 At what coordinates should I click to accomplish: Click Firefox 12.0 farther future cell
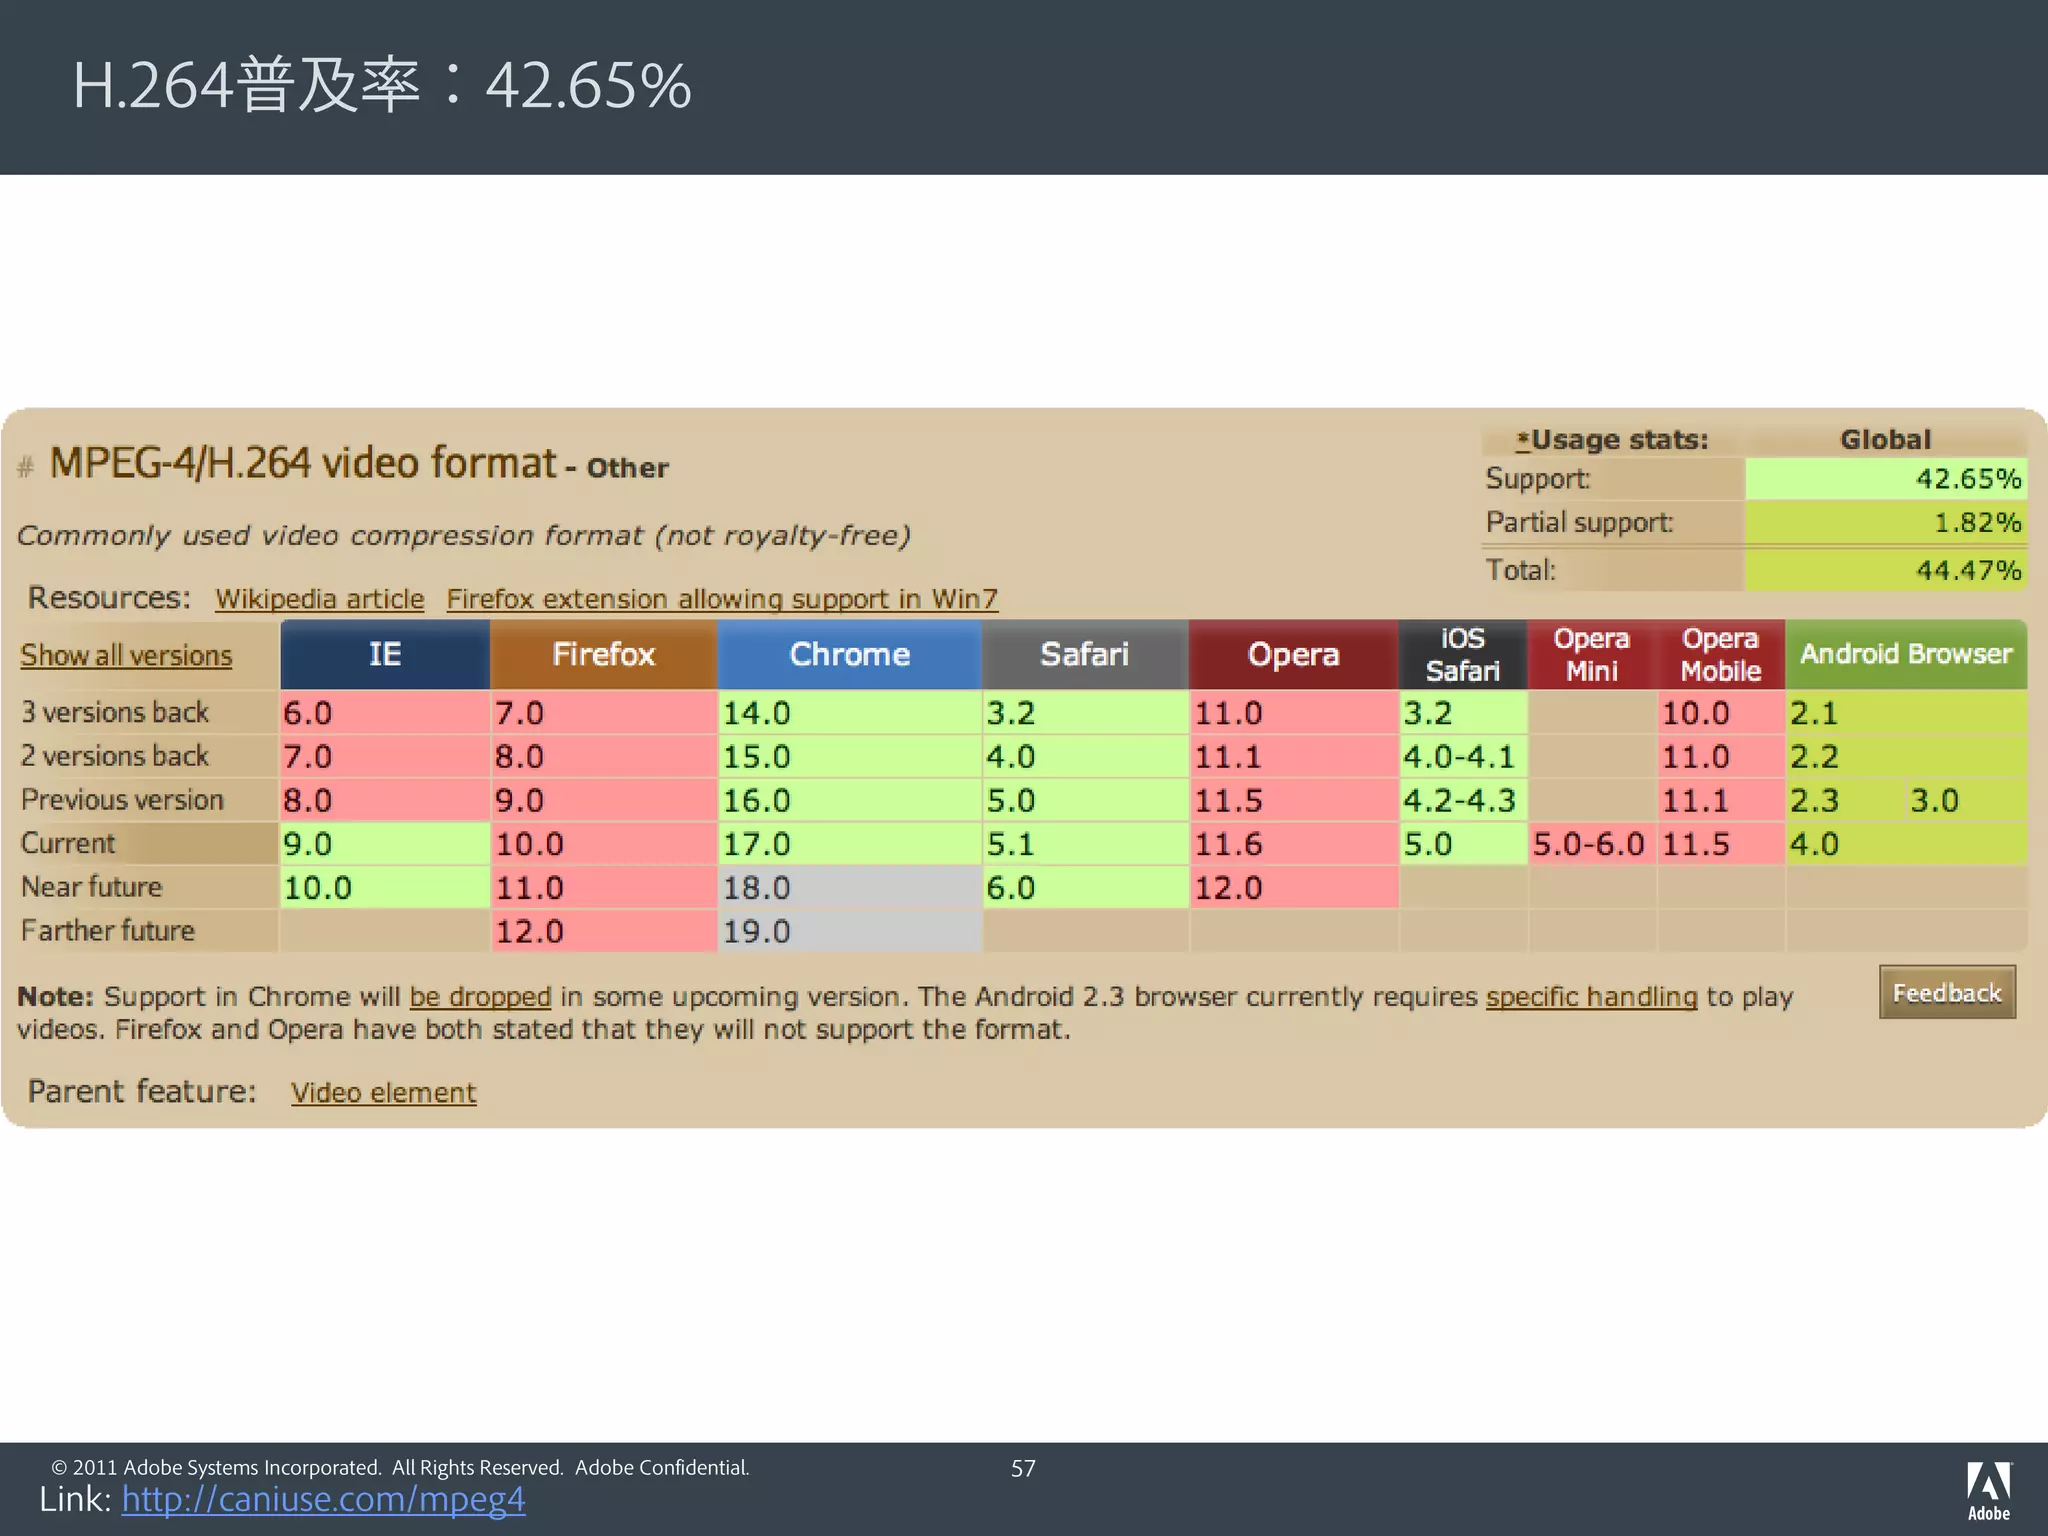[x=604, y=931]
